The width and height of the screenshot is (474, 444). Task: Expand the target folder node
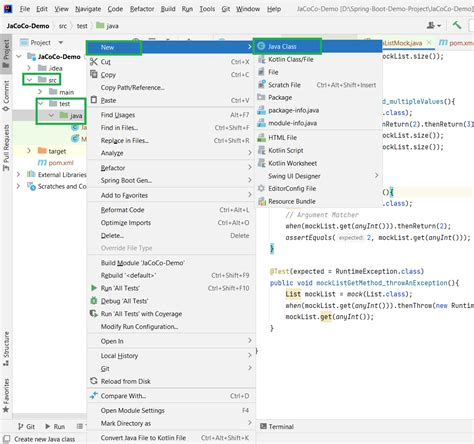[29, 151]
